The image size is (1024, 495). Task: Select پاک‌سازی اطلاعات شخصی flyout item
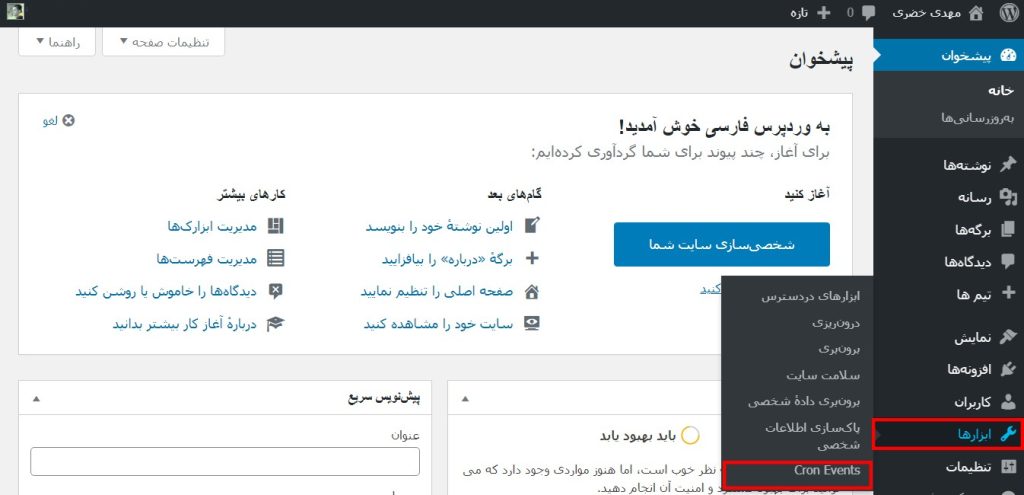click(812, 436)
